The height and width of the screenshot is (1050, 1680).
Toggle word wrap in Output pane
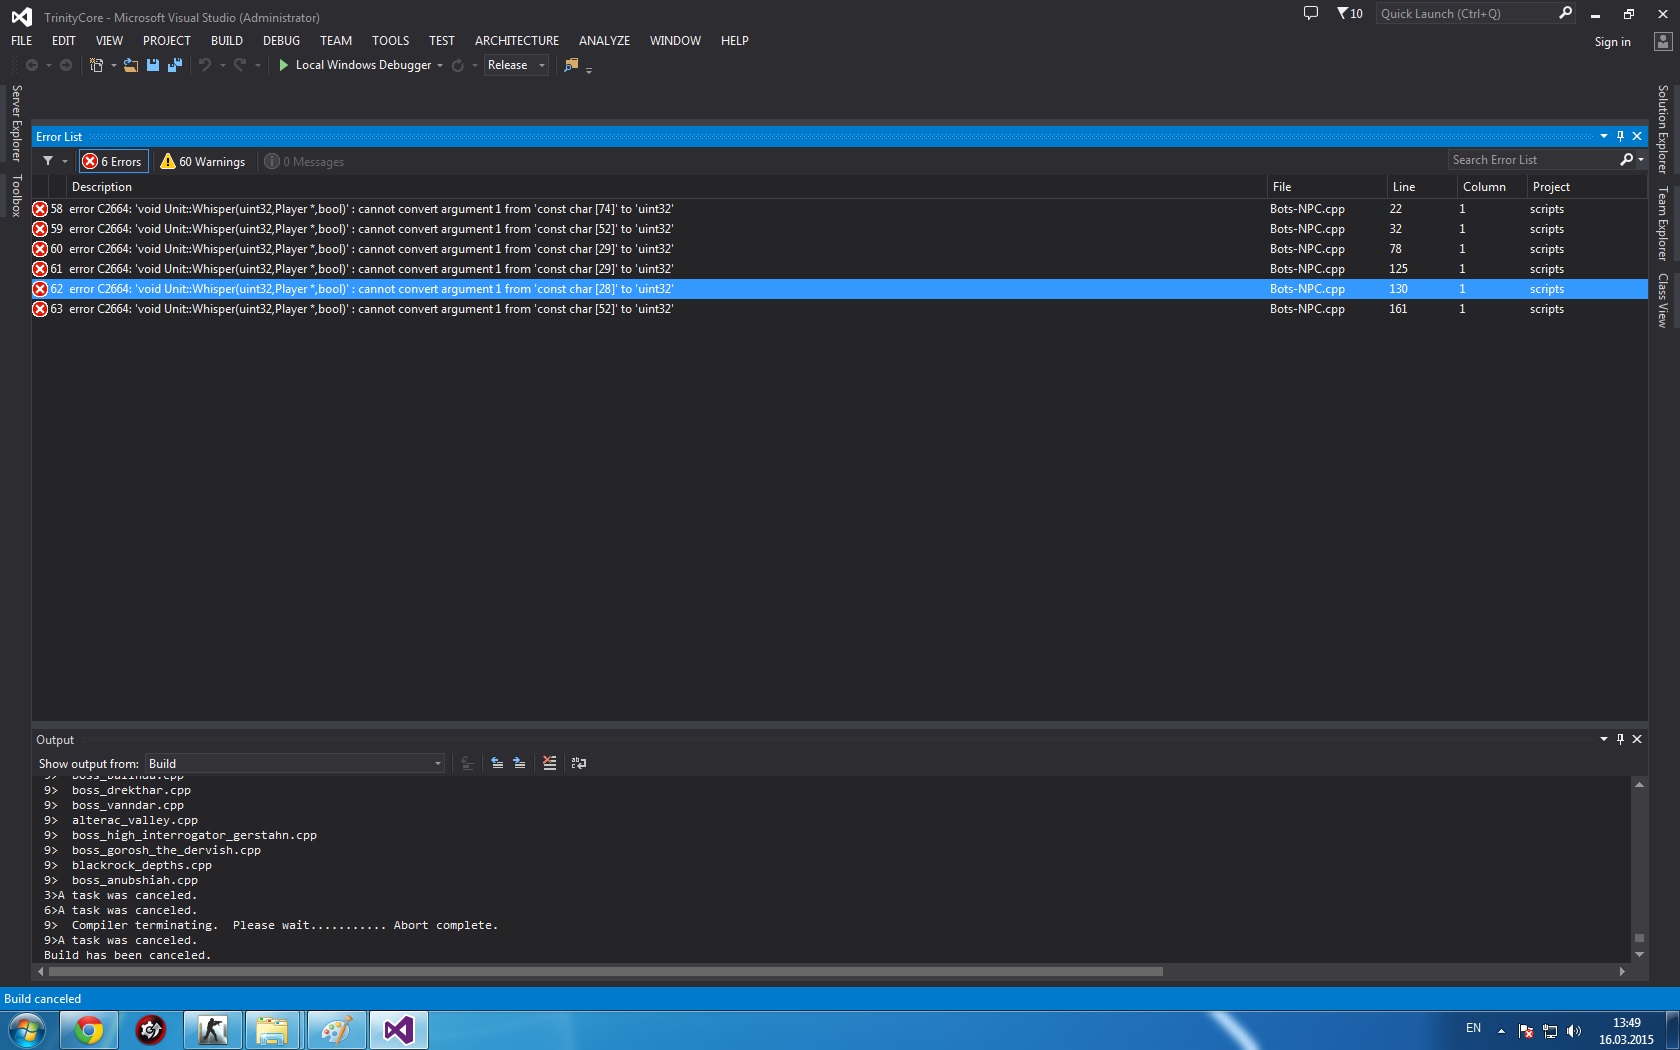[x=579, y=763]
